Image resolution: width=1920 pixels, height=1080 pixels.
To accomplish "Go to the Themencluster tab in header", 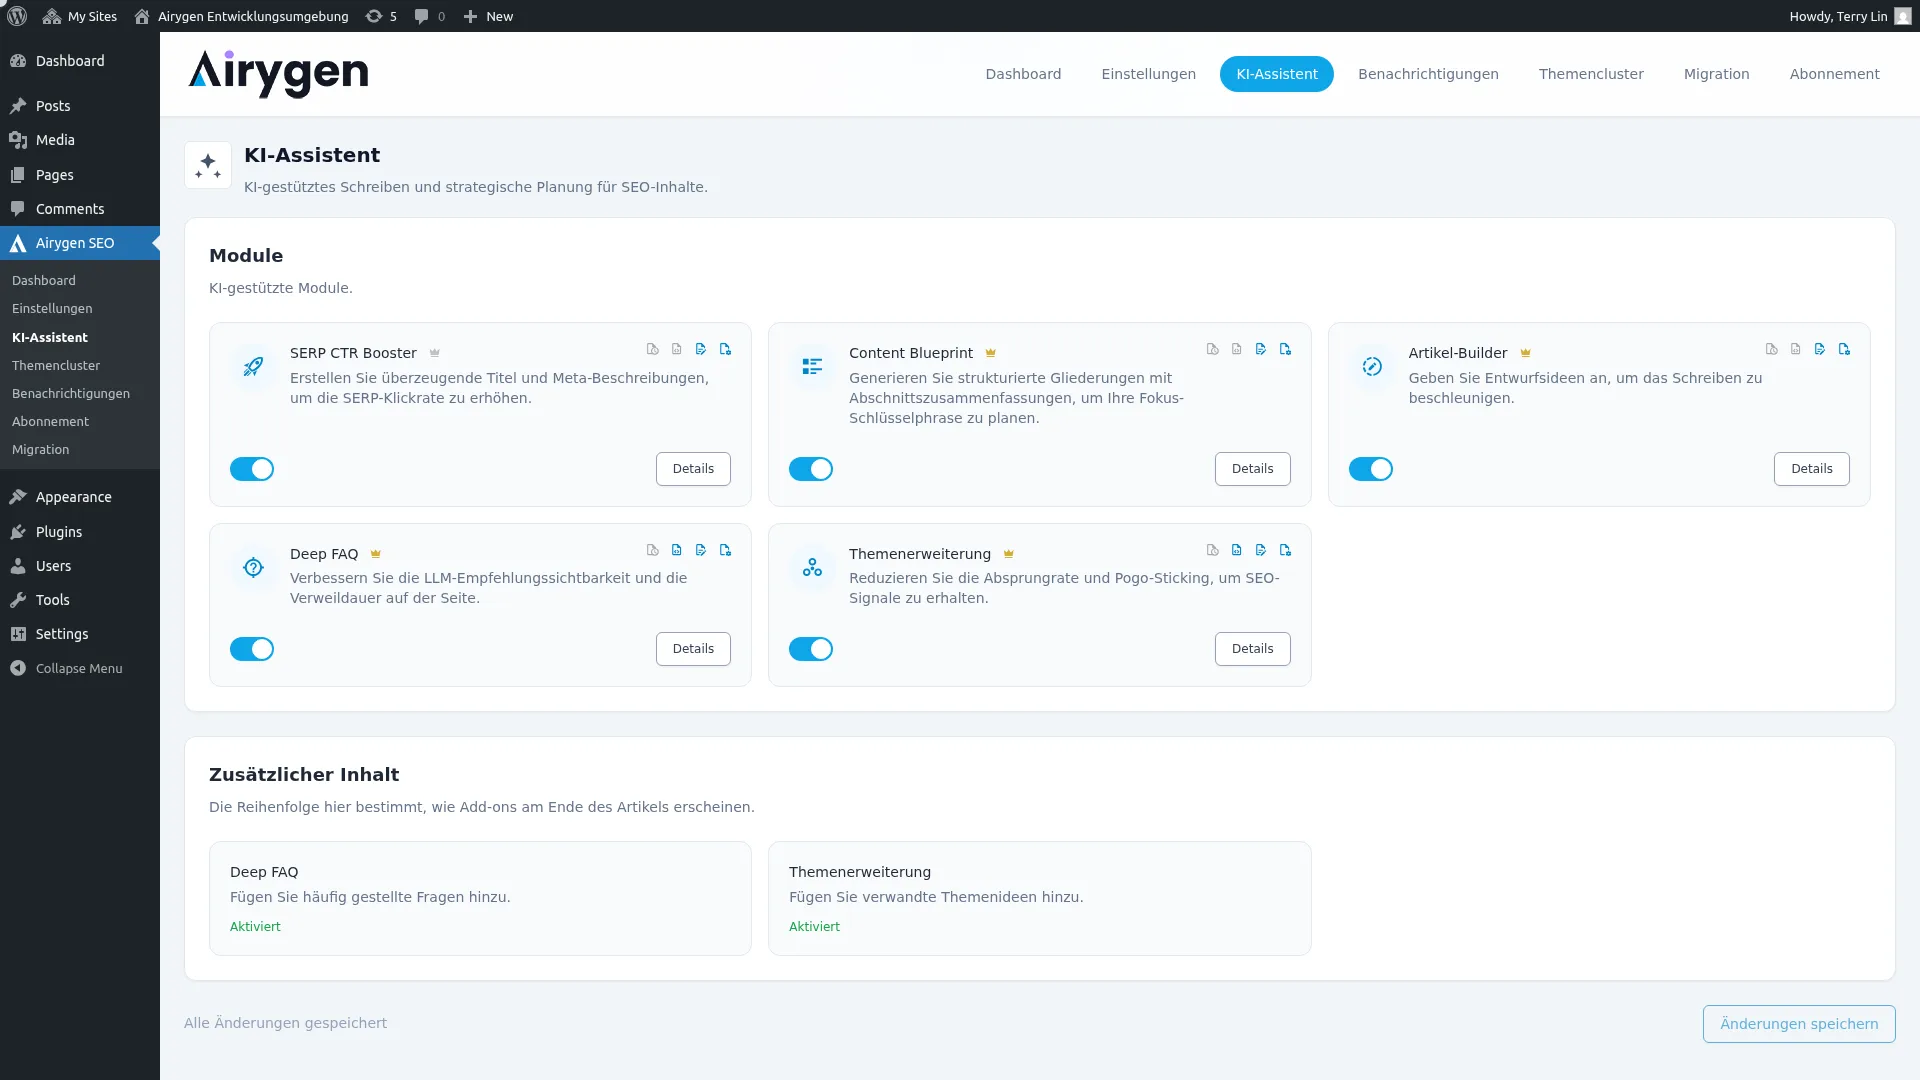I will pos(1591,74).
